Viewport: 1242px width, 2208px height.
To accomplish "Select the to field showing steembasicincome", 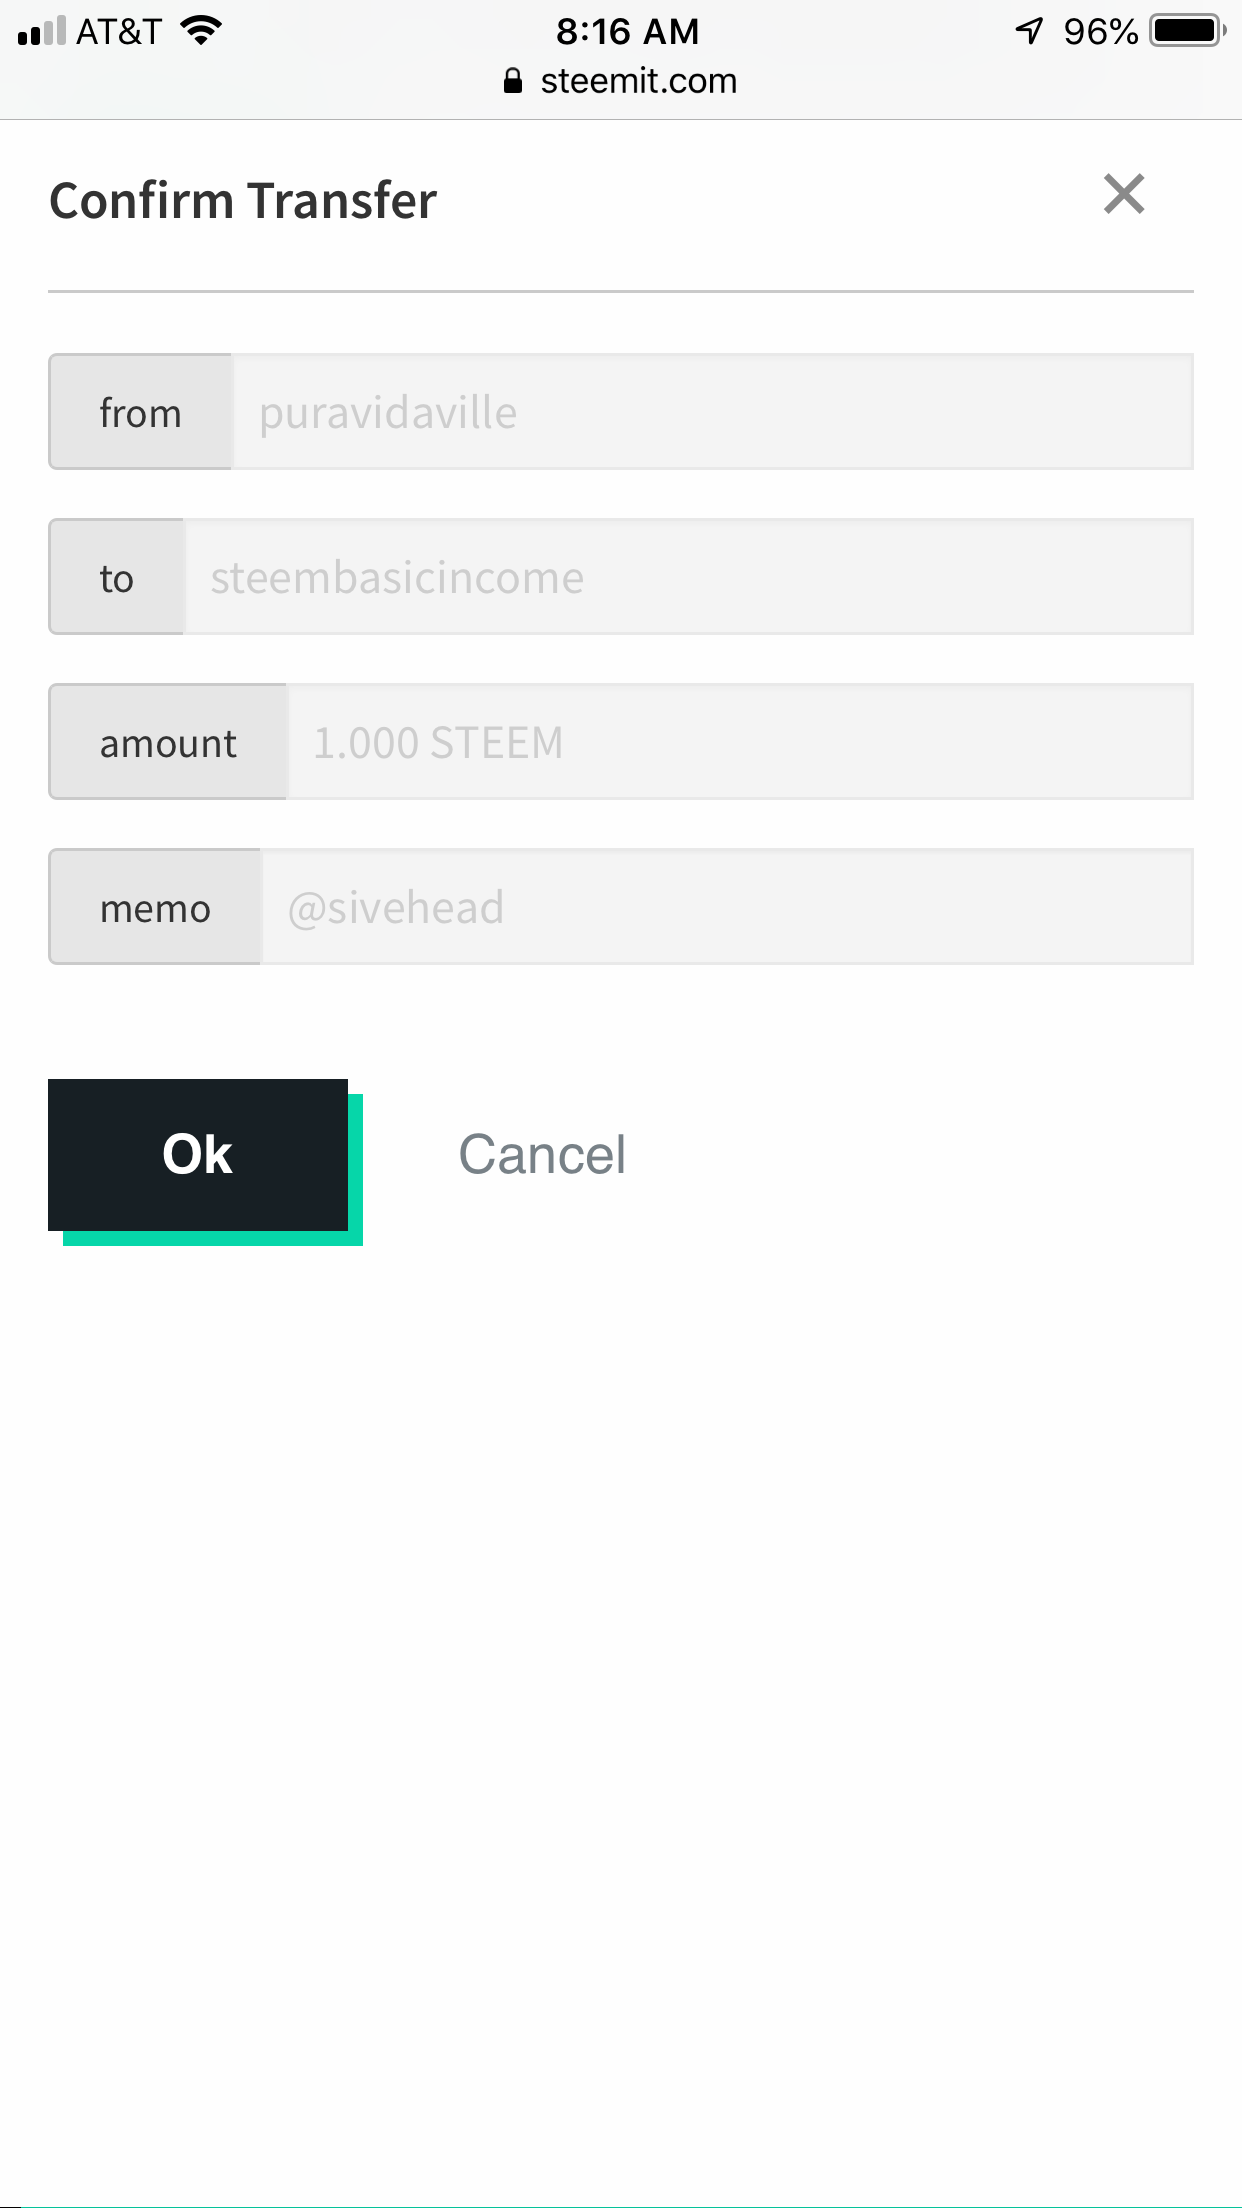I will [x=689, y=576].
